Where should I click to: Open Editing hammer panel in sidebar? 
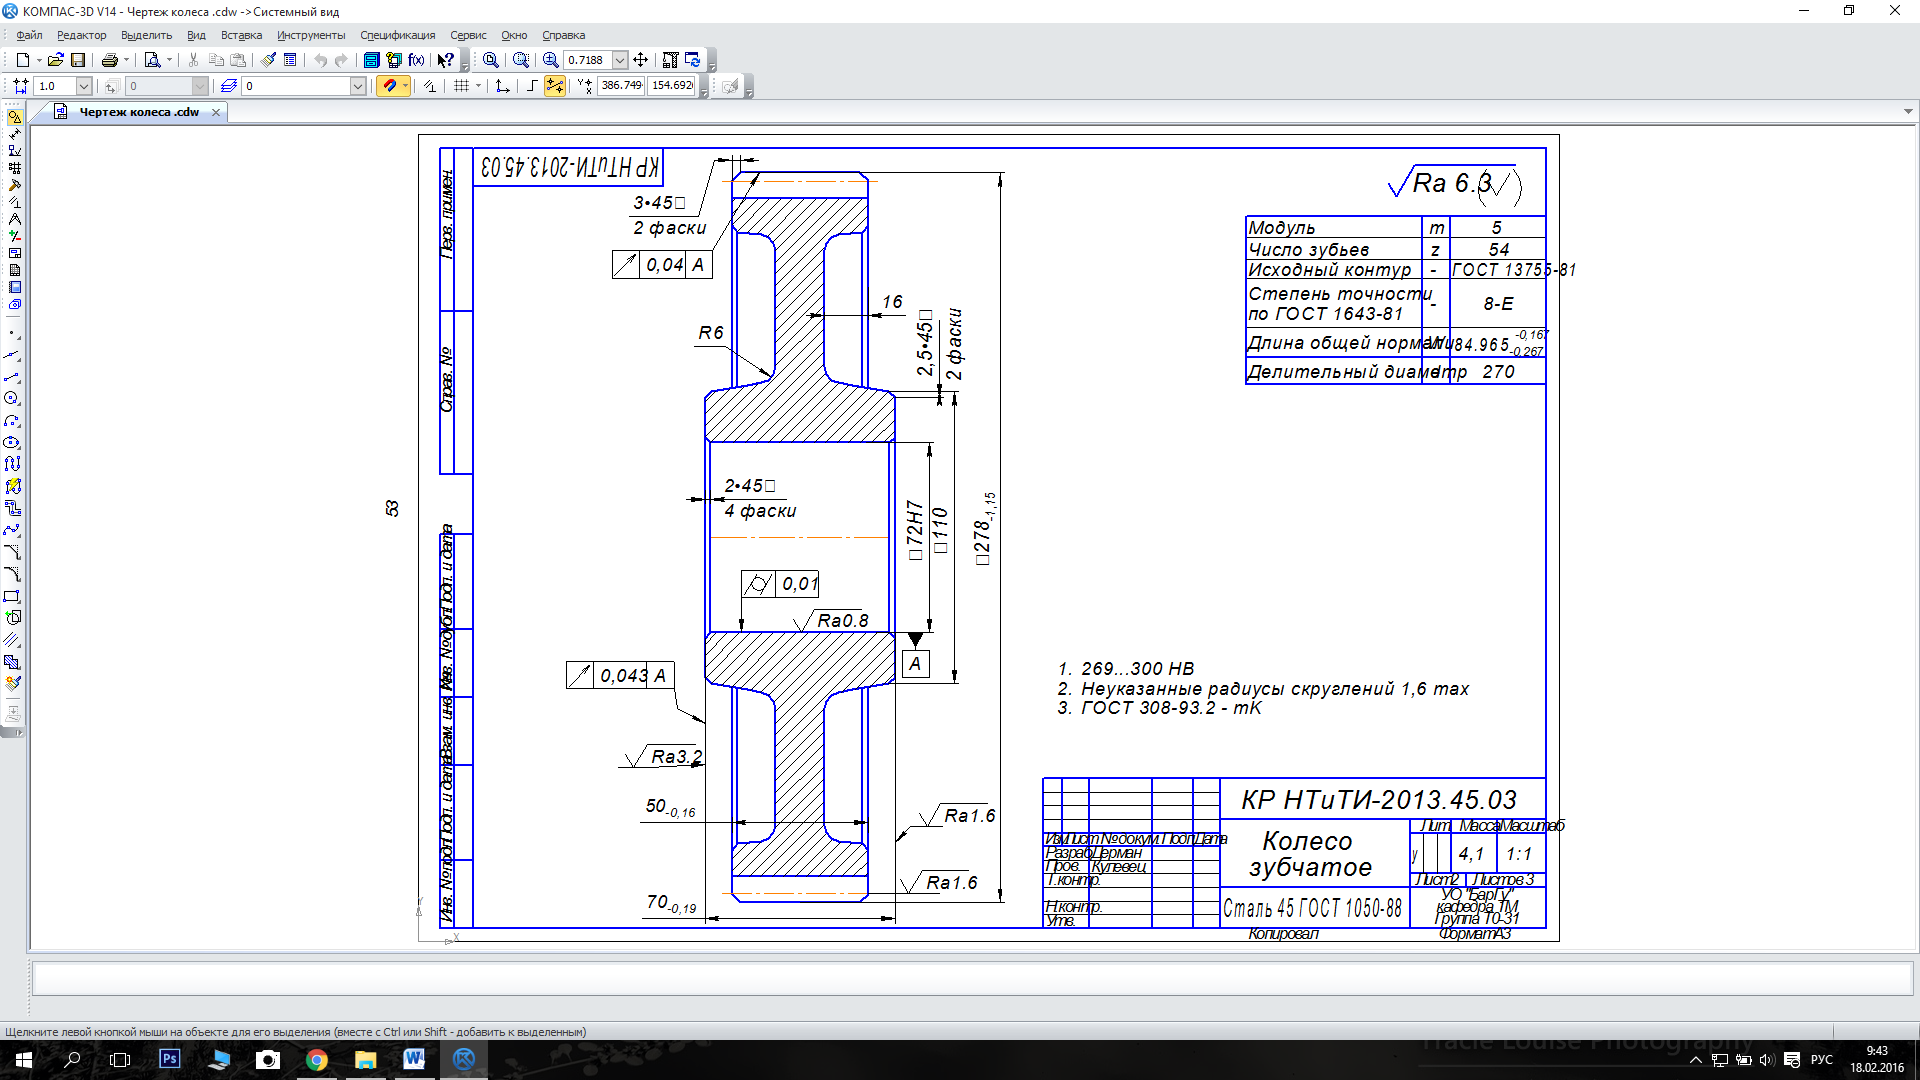tap(15, 185)
